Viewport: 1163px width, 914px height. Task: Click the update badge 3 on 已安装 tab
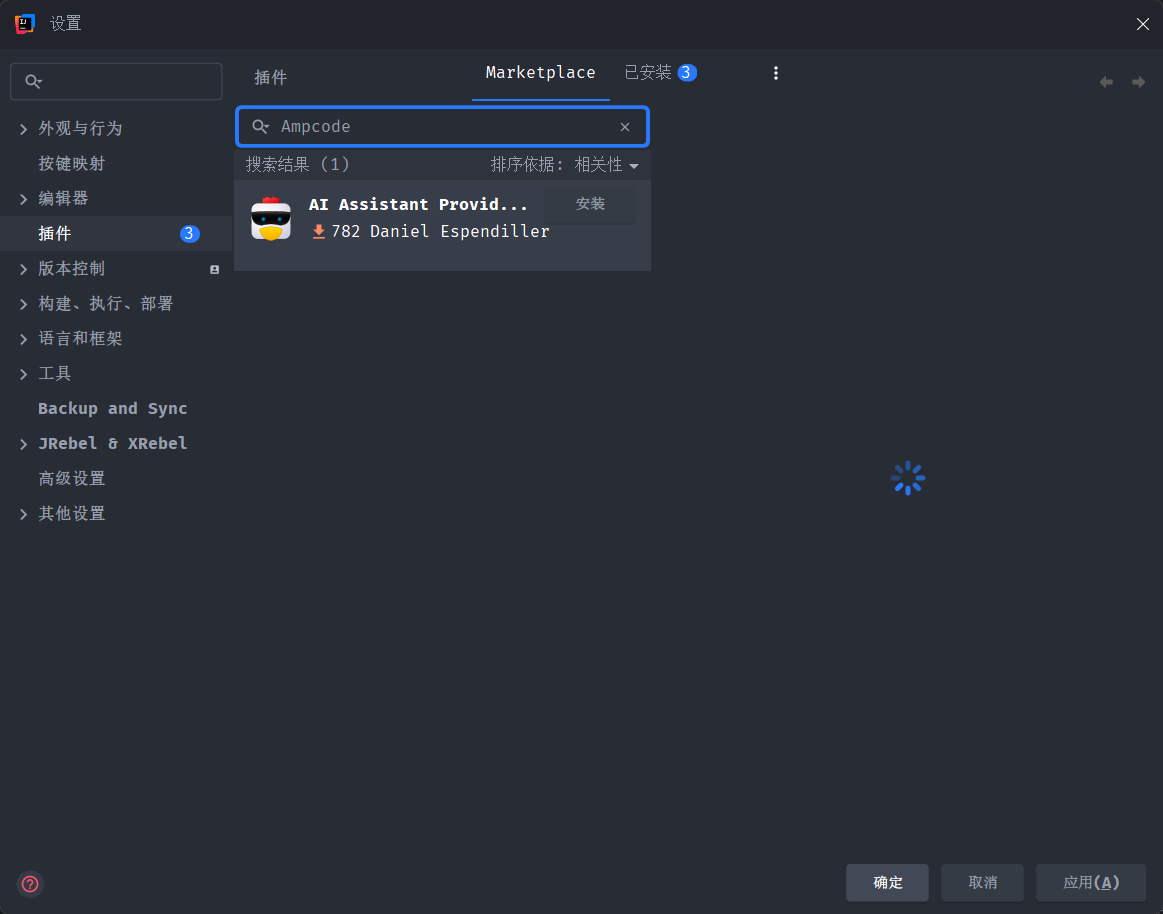(x=687, y=73)
